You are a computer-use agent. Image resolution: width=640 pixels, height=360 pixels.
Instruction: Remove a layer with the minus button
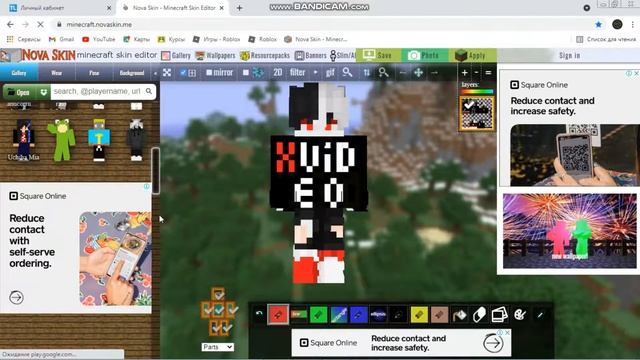[476, 73]
